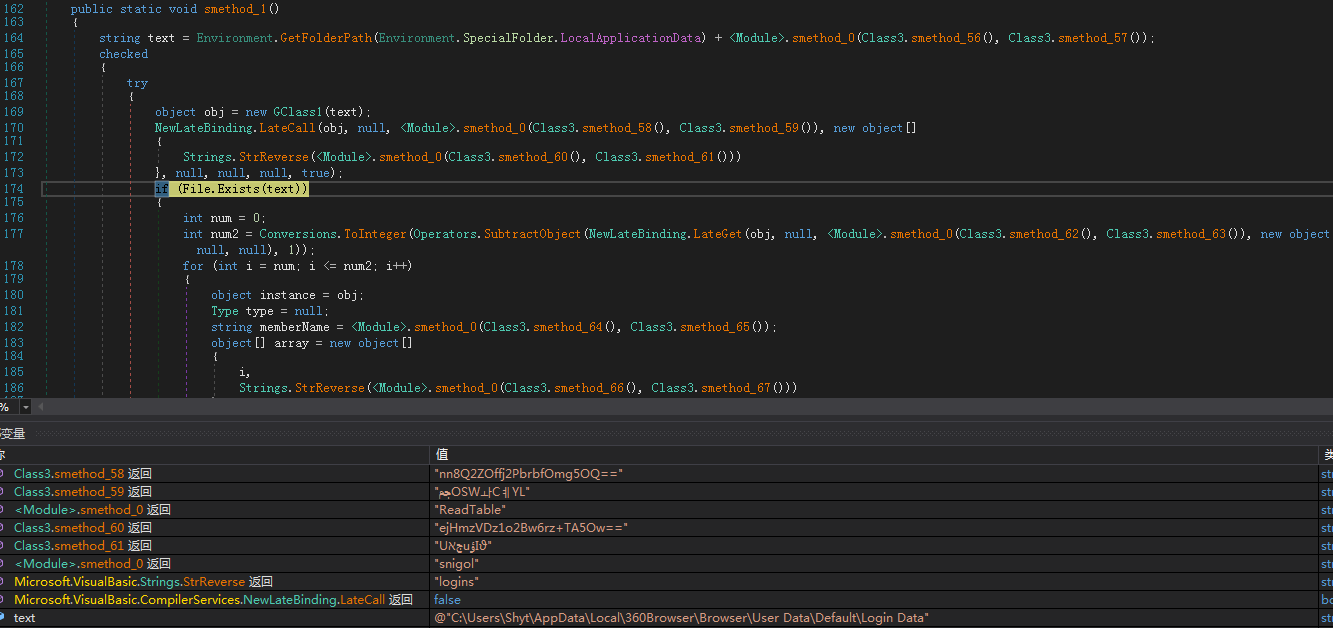Select the Class3.smethod_59 返回 row
The height and width of the screenshot is (628, 1333).
point(83,491)
